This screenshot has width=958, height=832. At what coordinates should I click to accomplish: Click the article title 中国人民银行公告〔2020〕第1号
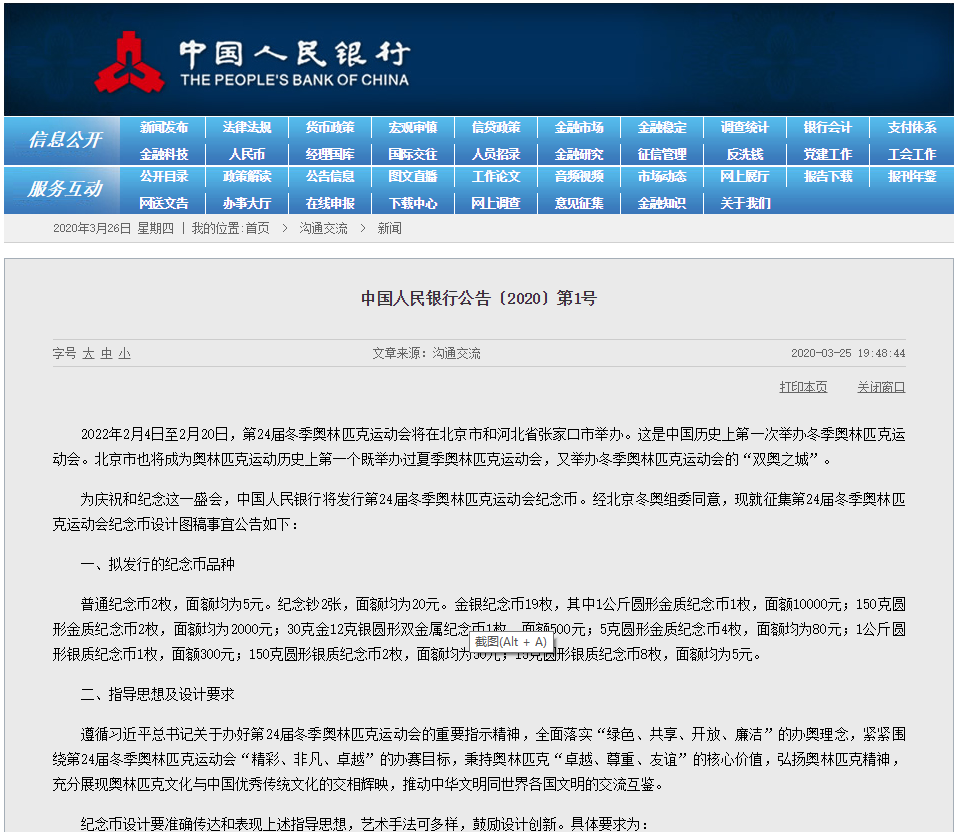(479, 298)
